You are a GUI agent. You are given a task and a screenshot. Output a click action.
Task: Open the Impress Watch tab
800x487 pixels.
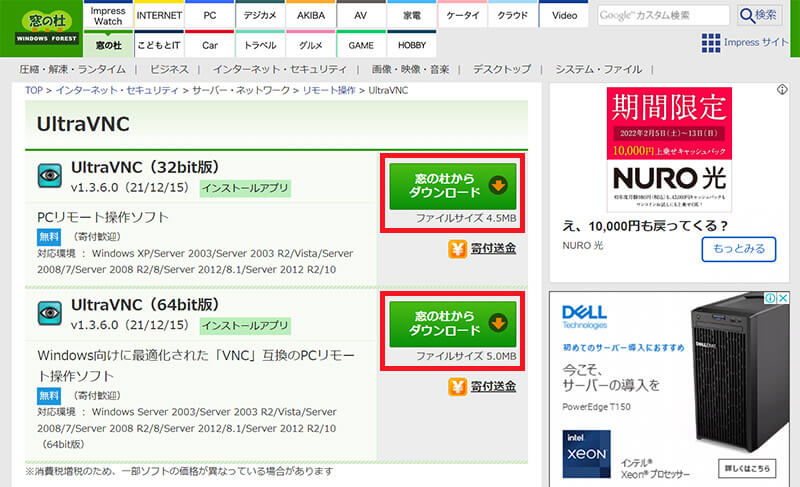coord(108,15)
